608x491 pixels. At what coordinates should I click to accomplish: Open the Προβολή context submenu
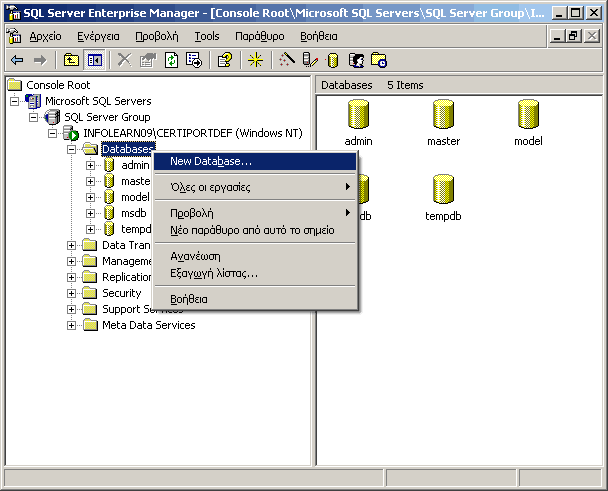pos(255,213)
